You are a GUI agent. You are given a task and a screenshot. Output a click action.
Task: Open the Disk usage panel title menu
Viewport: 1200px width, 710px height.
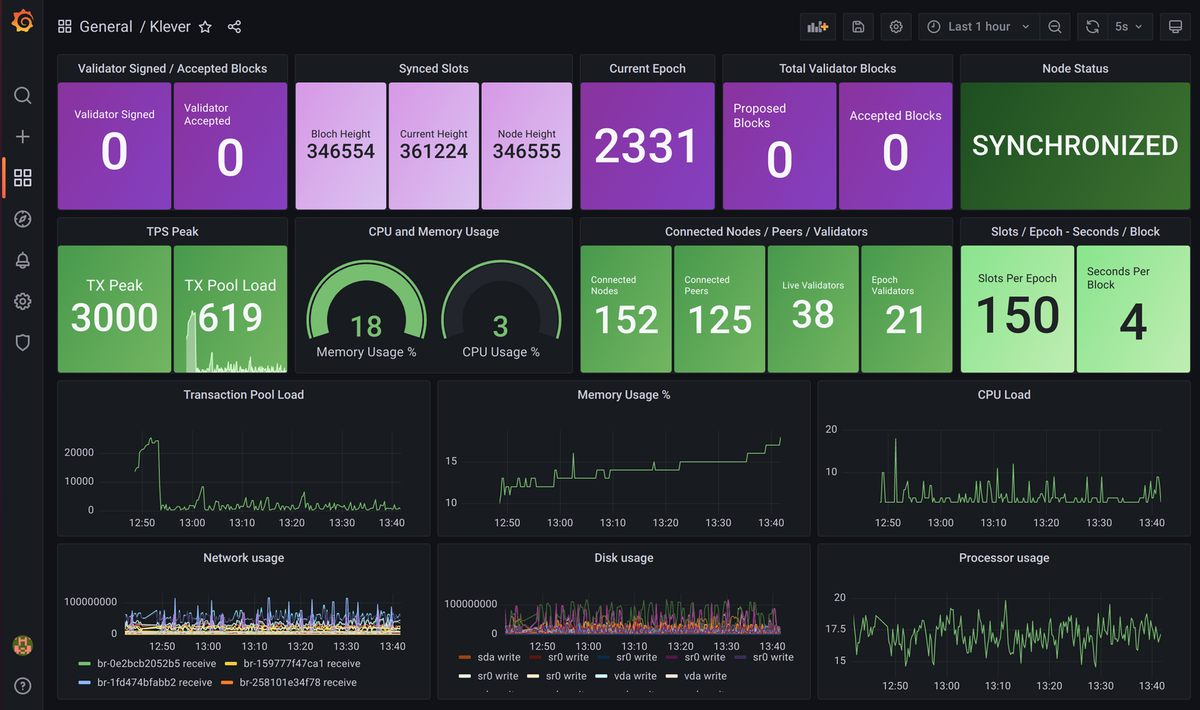624,558
